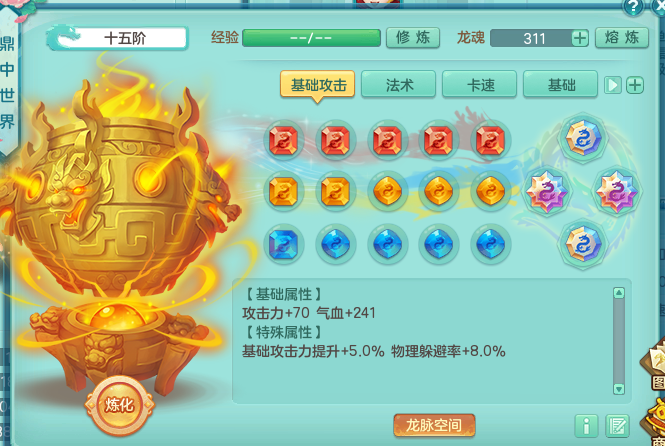Viewport: 665px width, 446px height.
Task: Open the info help icon
Action: (586, 426)
